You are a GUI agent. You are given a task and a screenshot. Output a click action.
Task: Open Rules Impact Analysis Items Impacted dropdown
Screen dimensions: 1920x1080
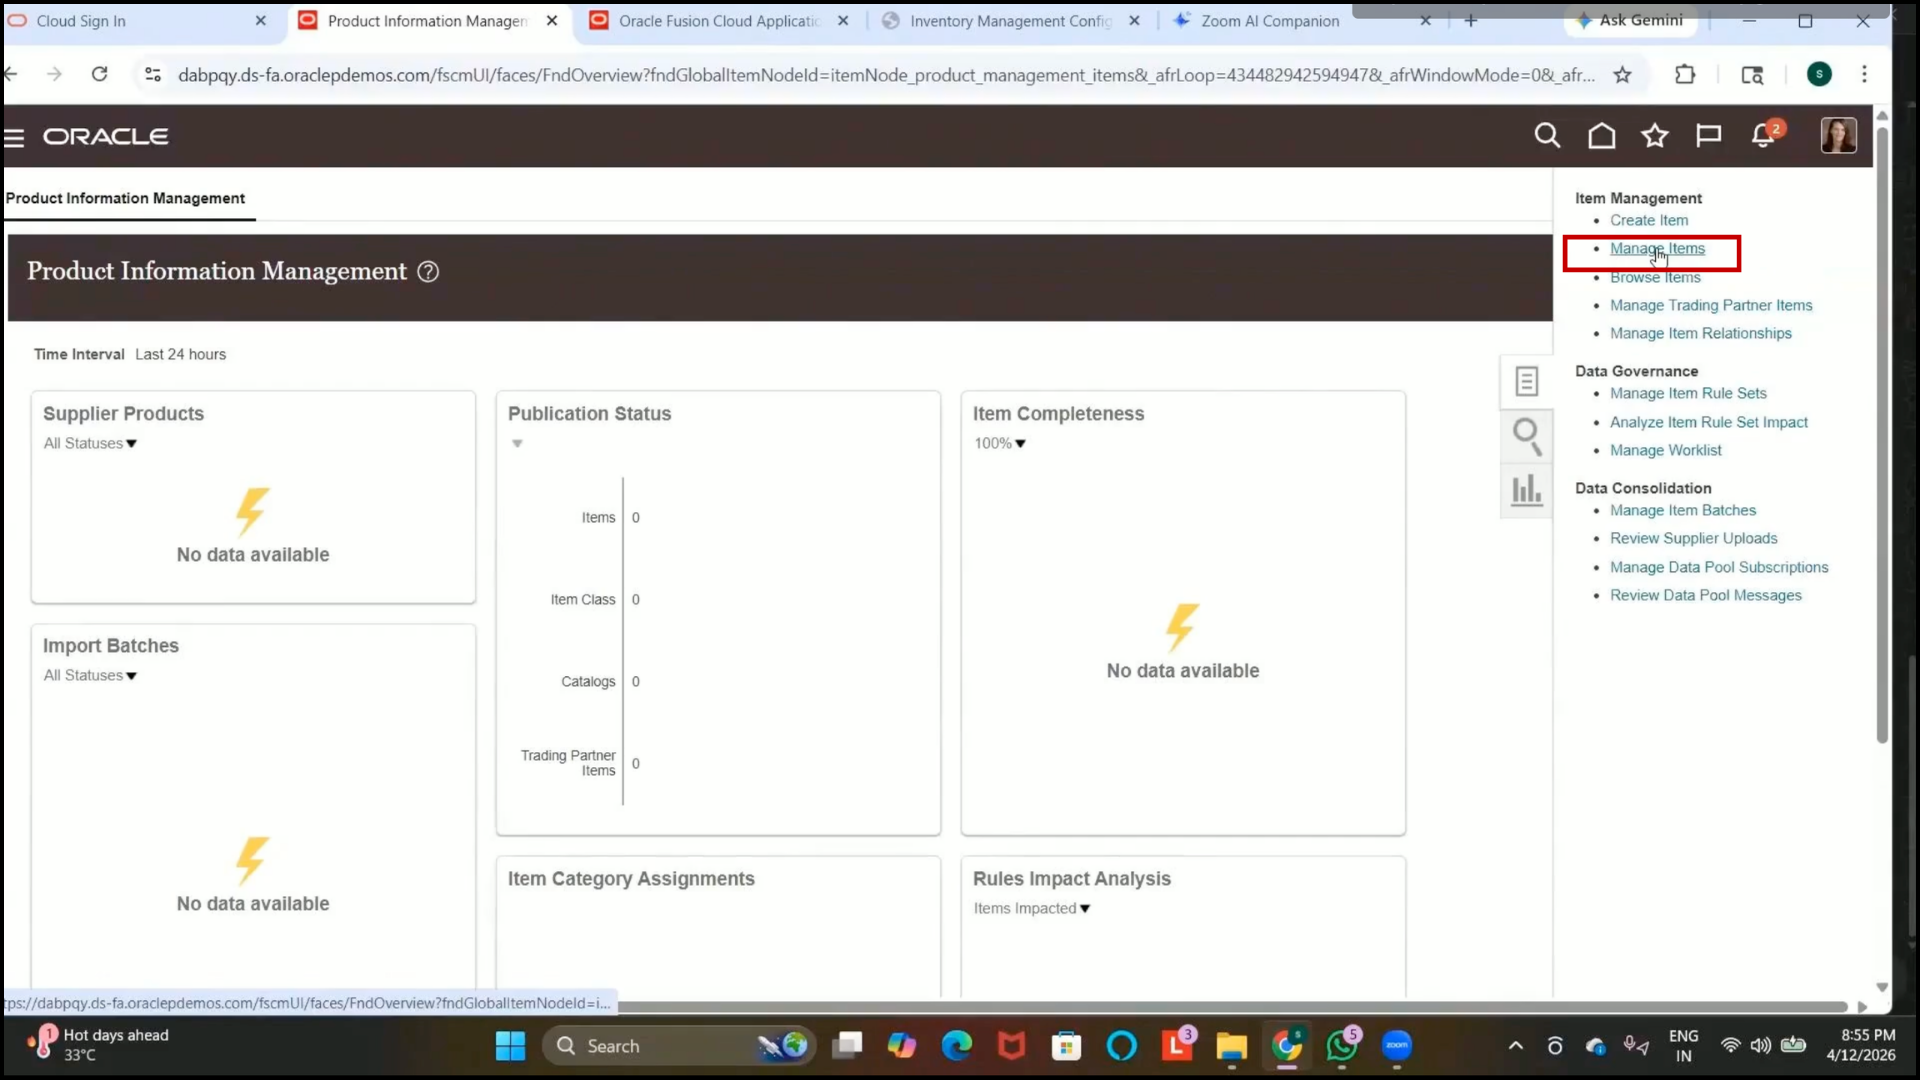1032,908
